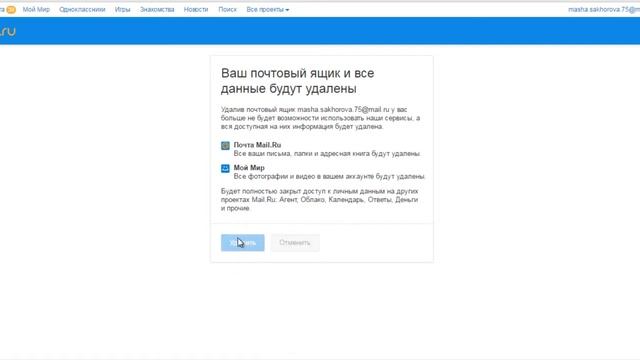Click the Почта Mail.Ru bold label

tap(257, 145)
